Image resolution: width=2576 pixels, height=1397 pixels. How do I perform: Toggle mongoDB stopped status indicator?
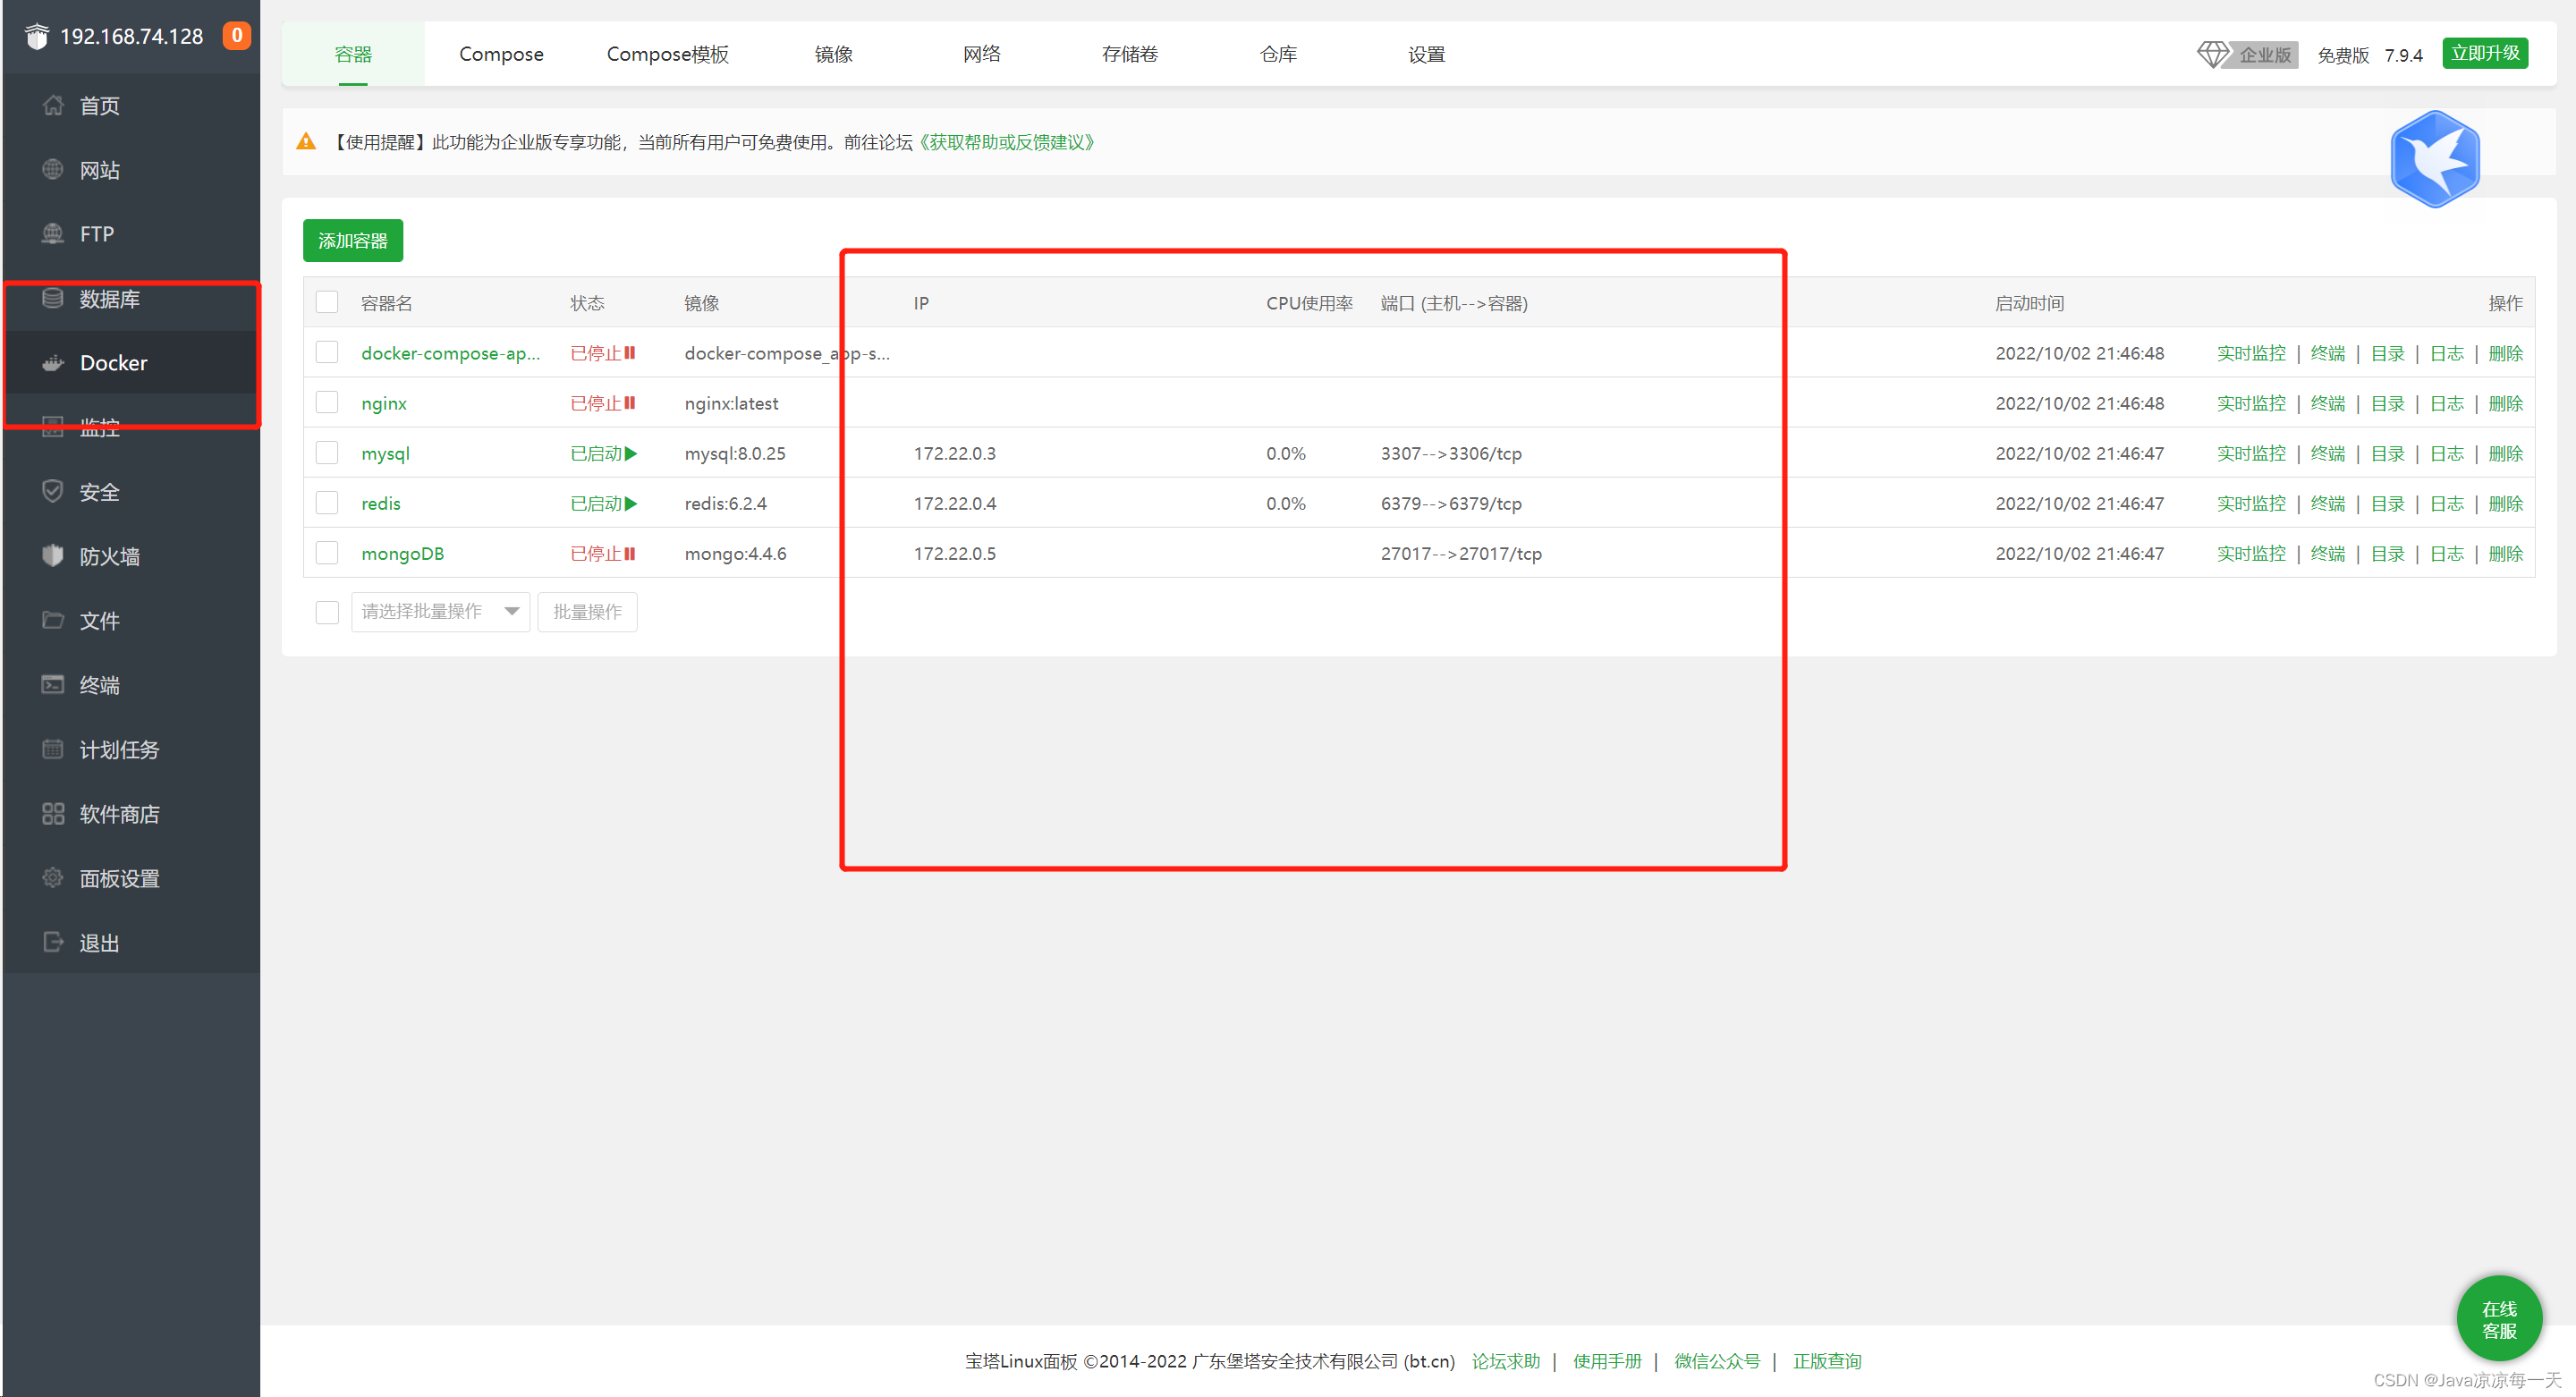[603, 554]
